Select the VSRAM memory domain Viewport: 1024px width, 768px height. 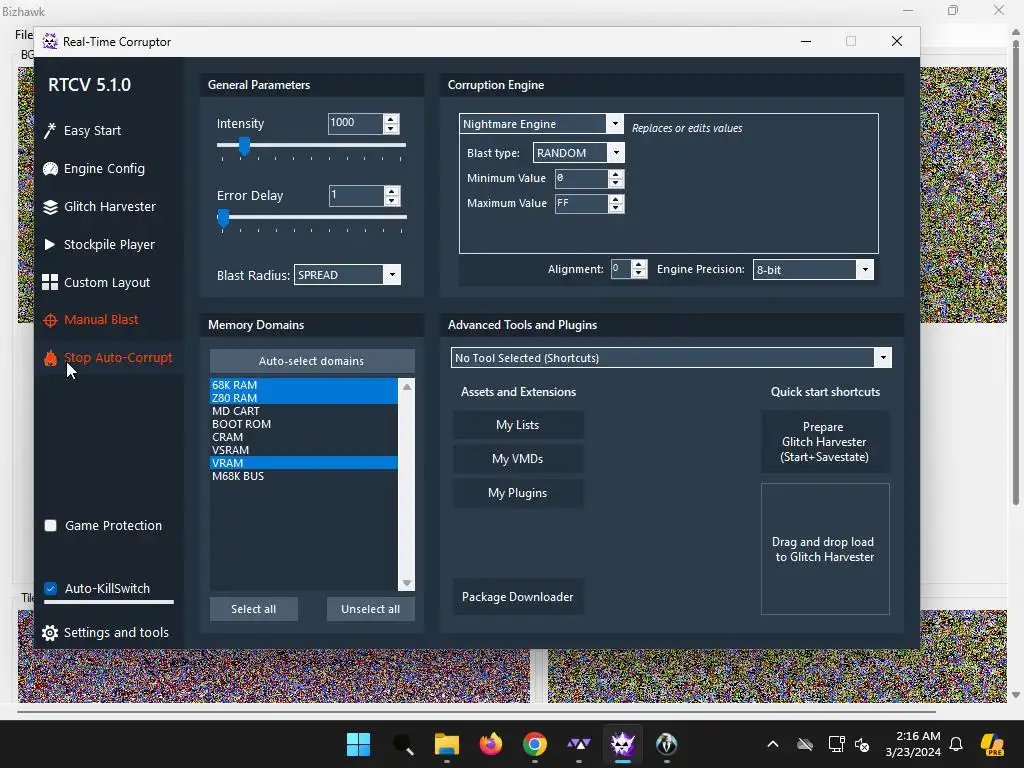[x=304, y=450]
